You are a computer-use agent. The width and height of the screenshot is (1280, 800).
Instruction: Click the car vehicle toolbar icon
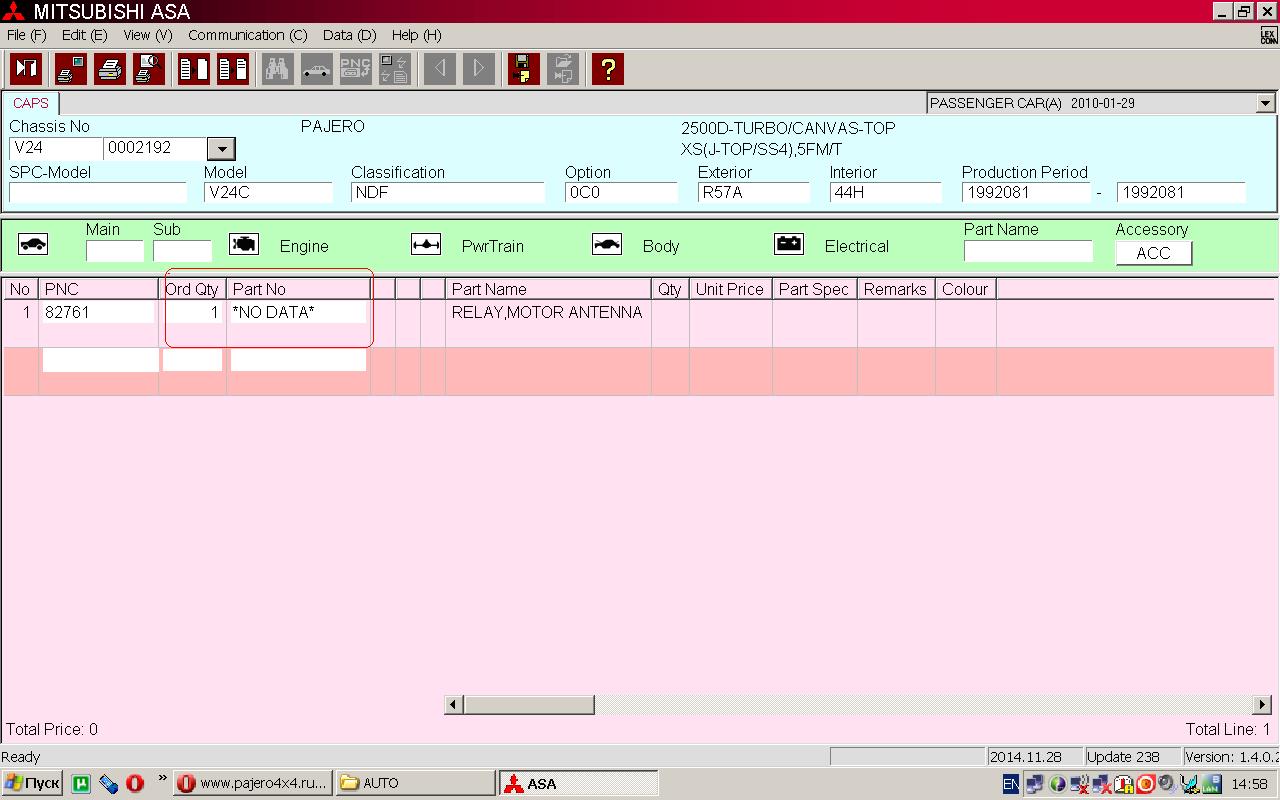coord(316,69)
